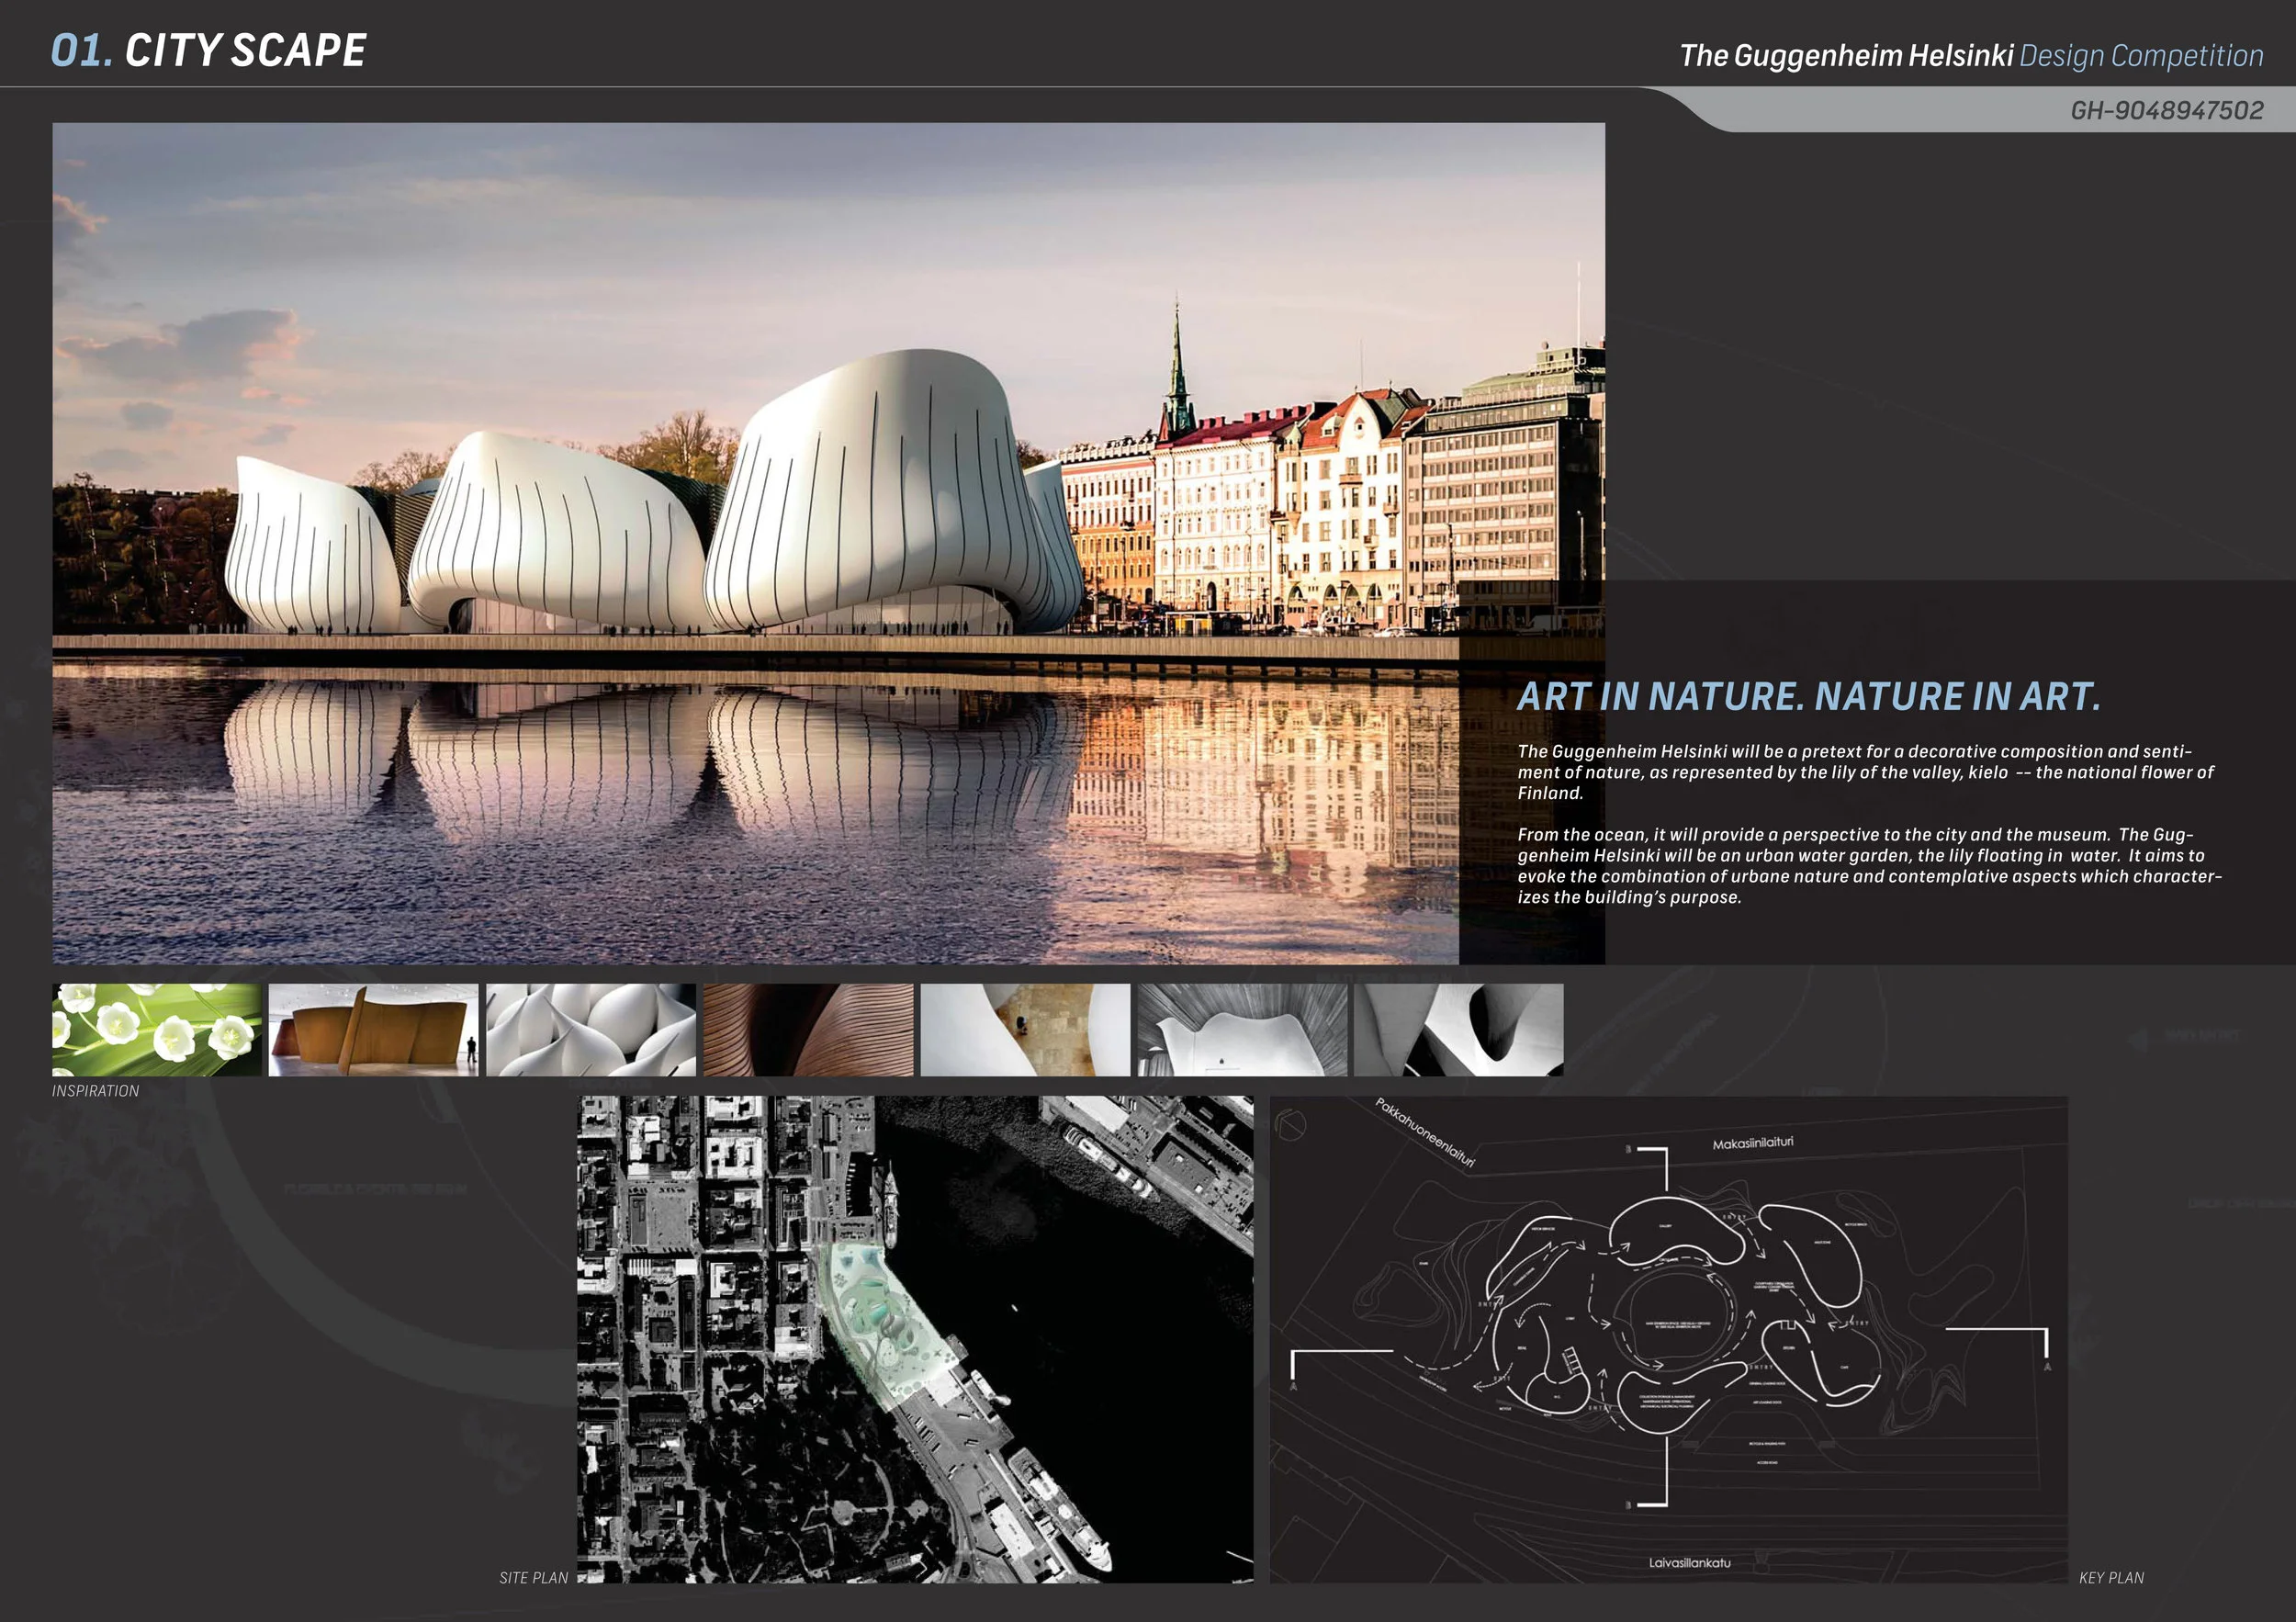Open the aerial site plan image
The image size is (2296, 1622).
point(915,1340)
